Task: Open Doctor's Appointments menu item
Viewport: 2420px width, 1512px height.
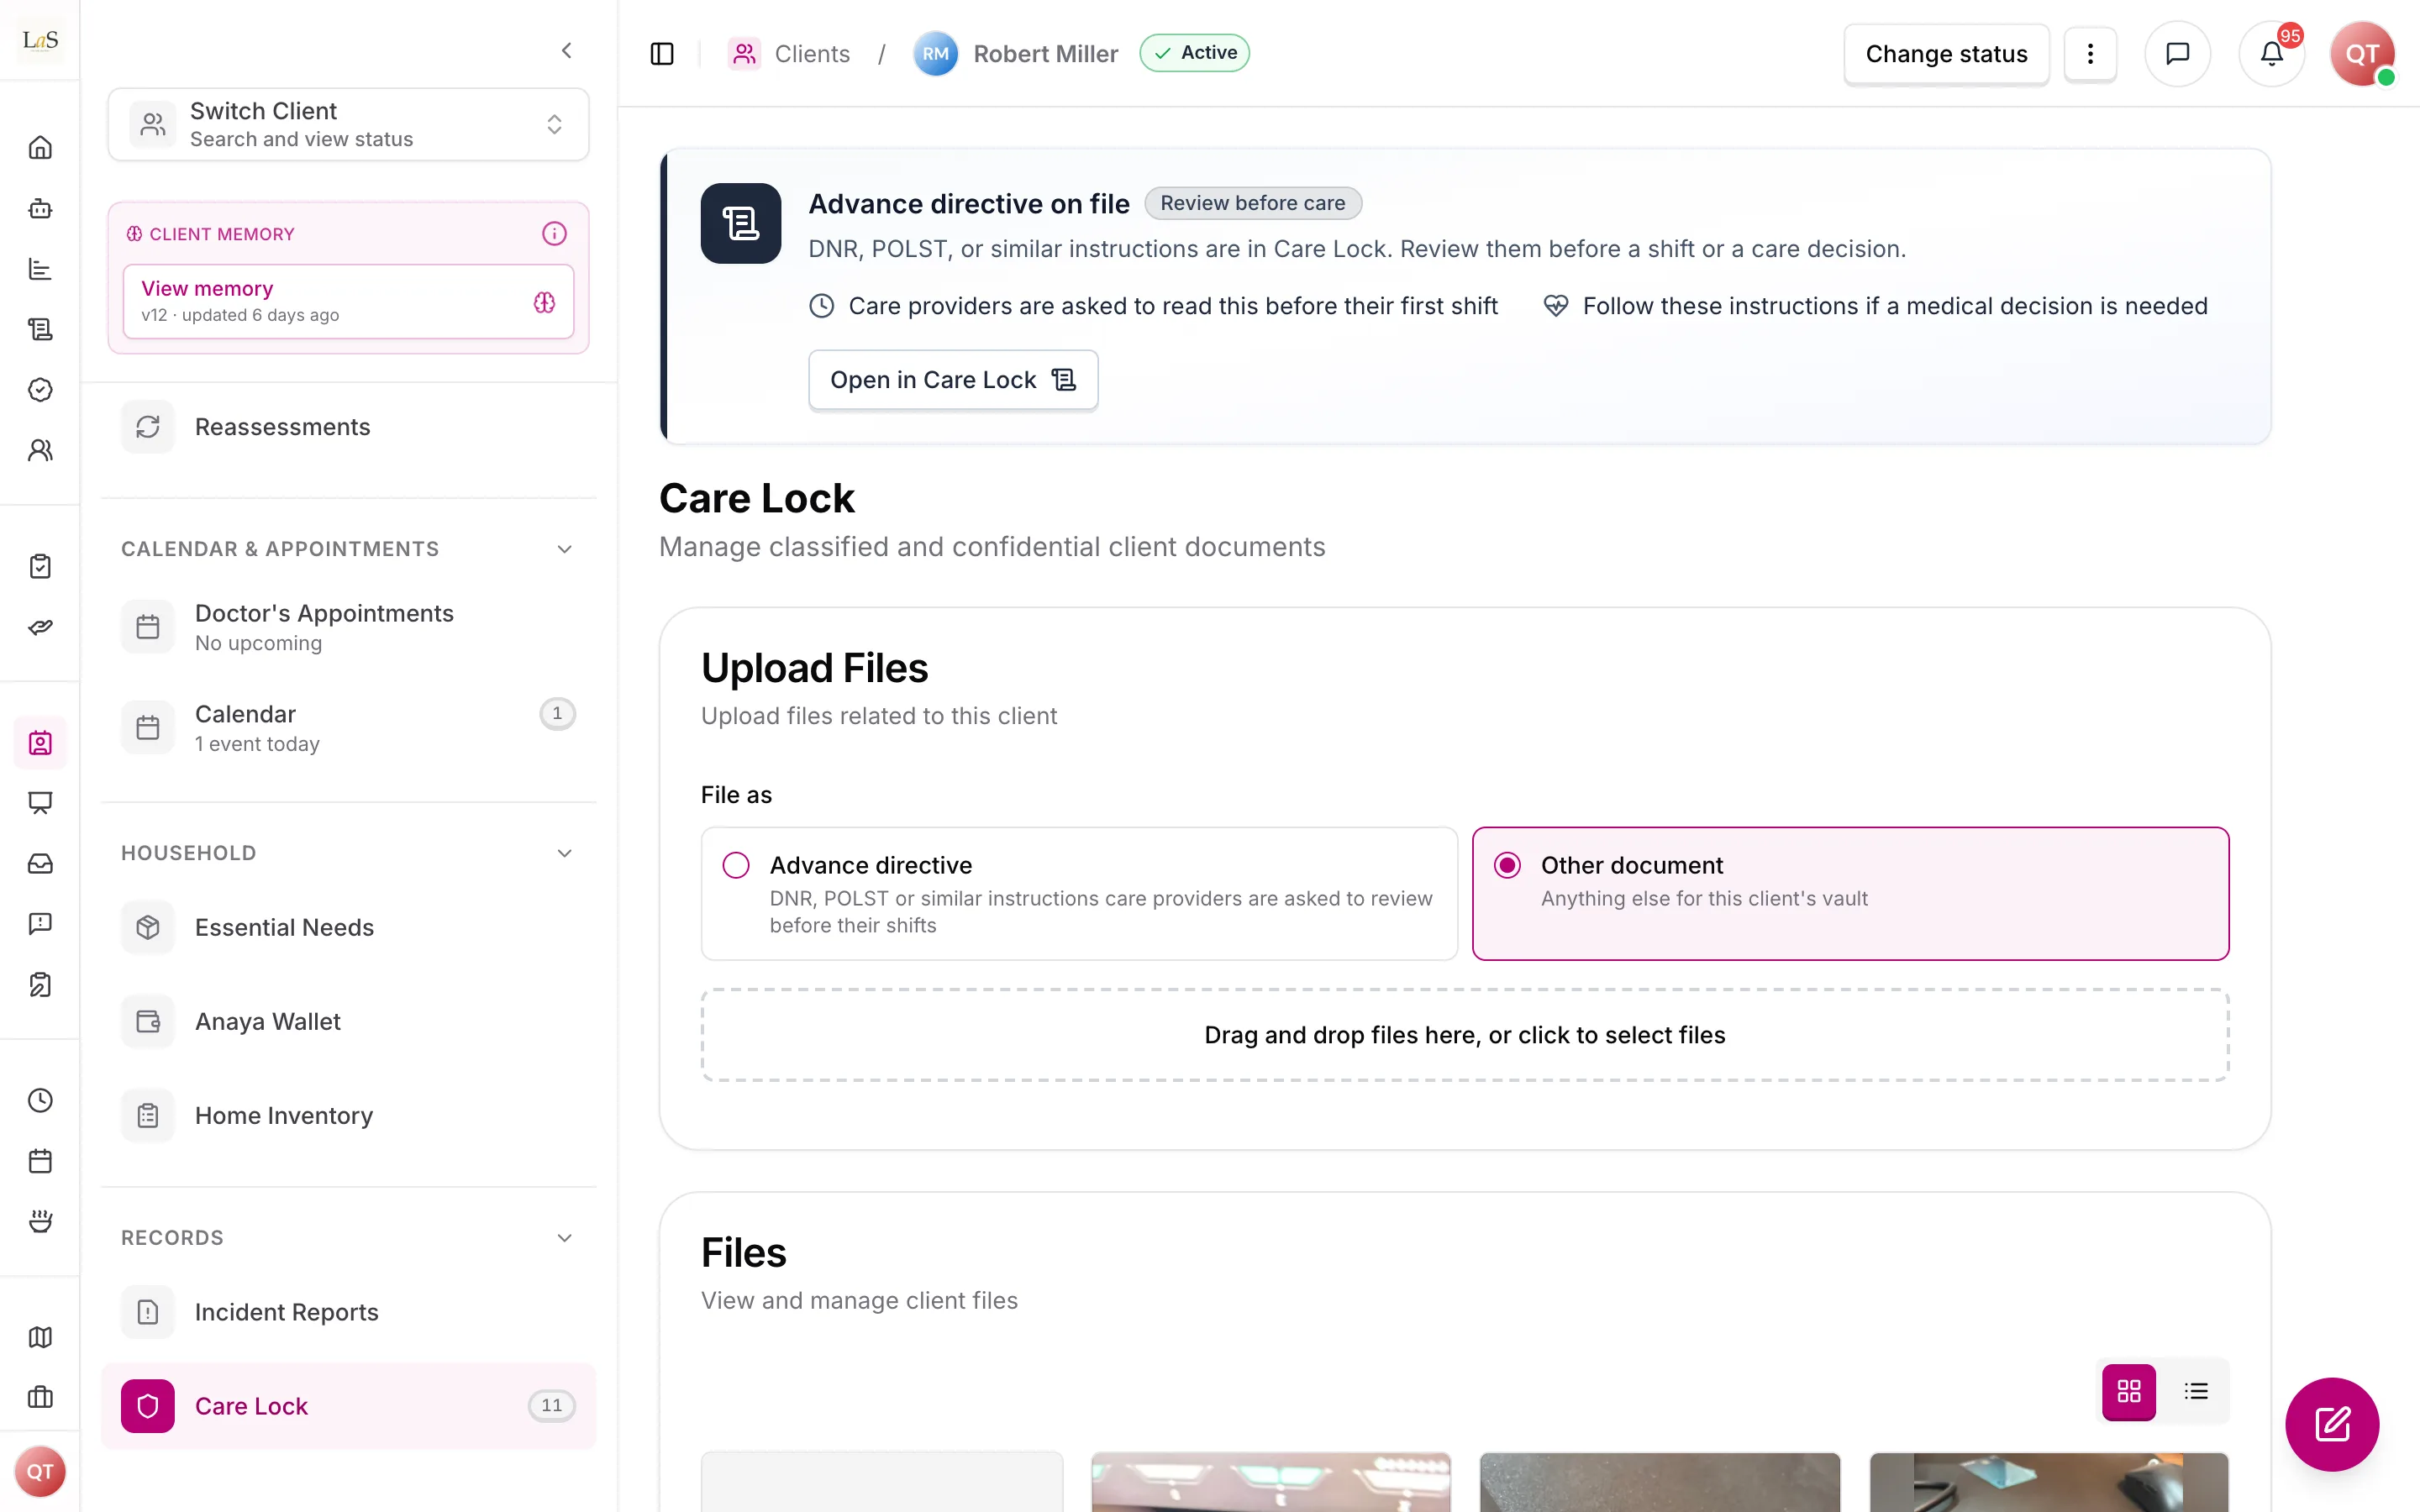Action: coord(348,627)
